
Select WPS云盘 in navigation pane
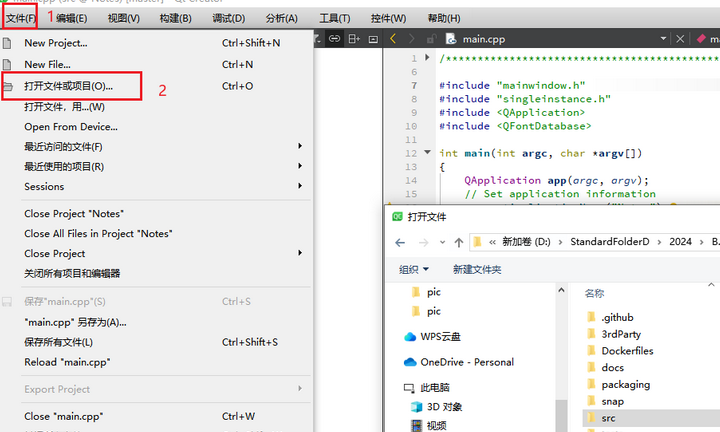[432, 337]
